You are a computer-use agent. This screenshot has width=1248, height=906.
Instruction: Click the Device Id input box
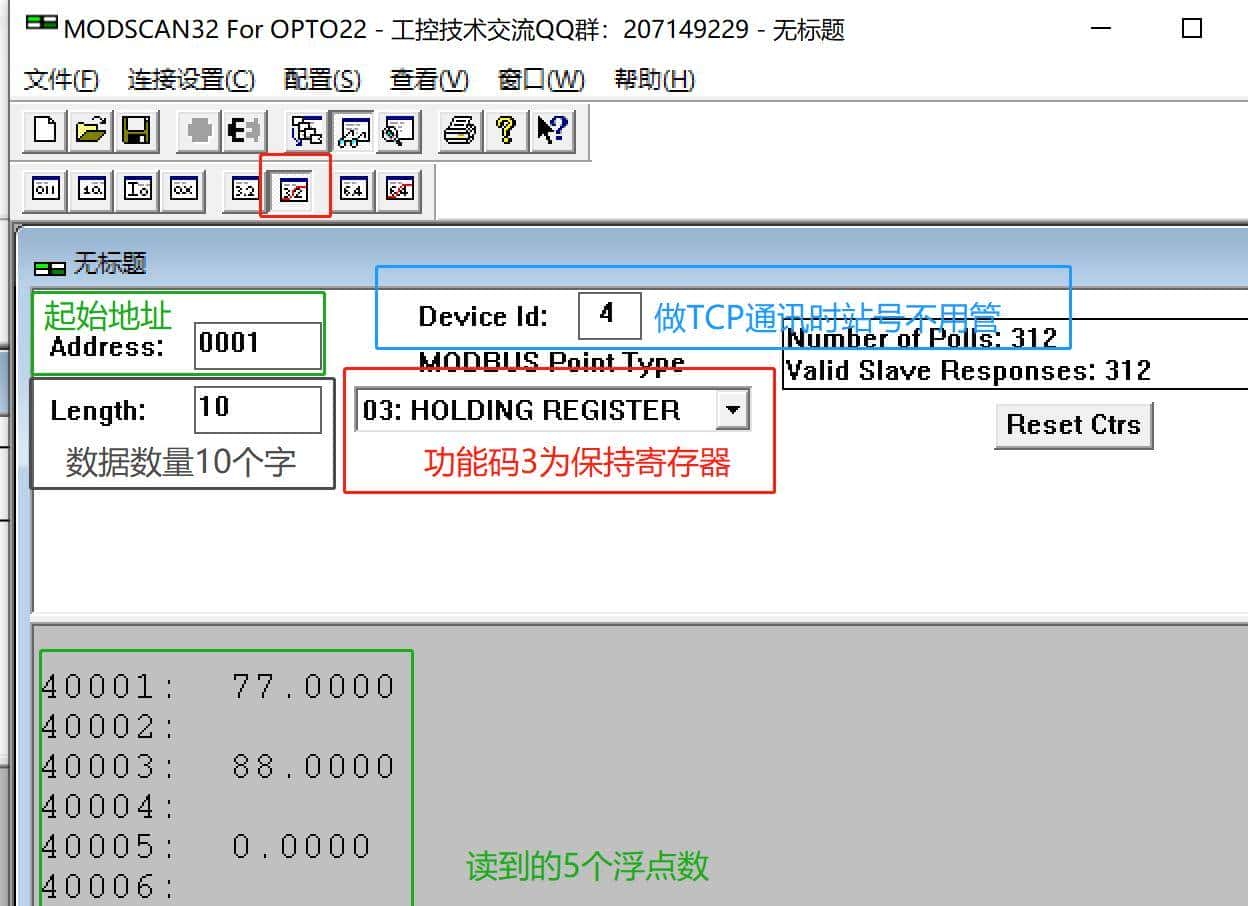(608, 315)
